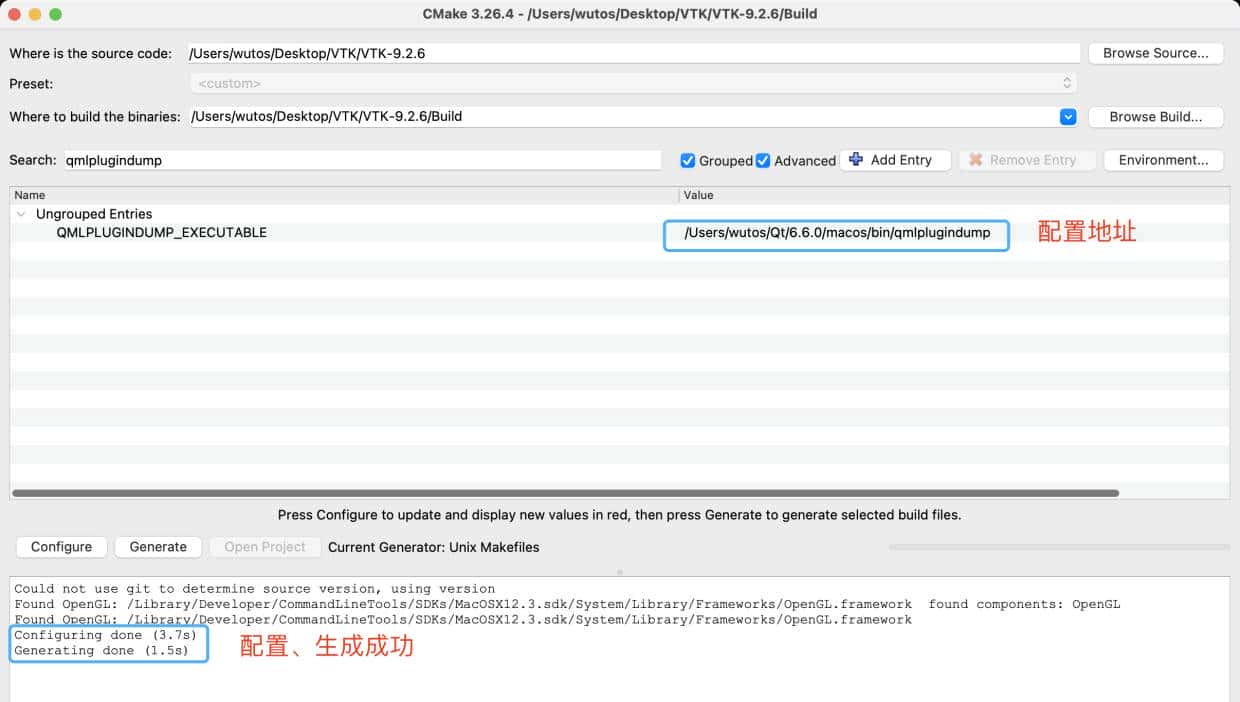Disable the Advanced checkbox
The width and height of the screenshot is (1240, 702).
(763, 160)
